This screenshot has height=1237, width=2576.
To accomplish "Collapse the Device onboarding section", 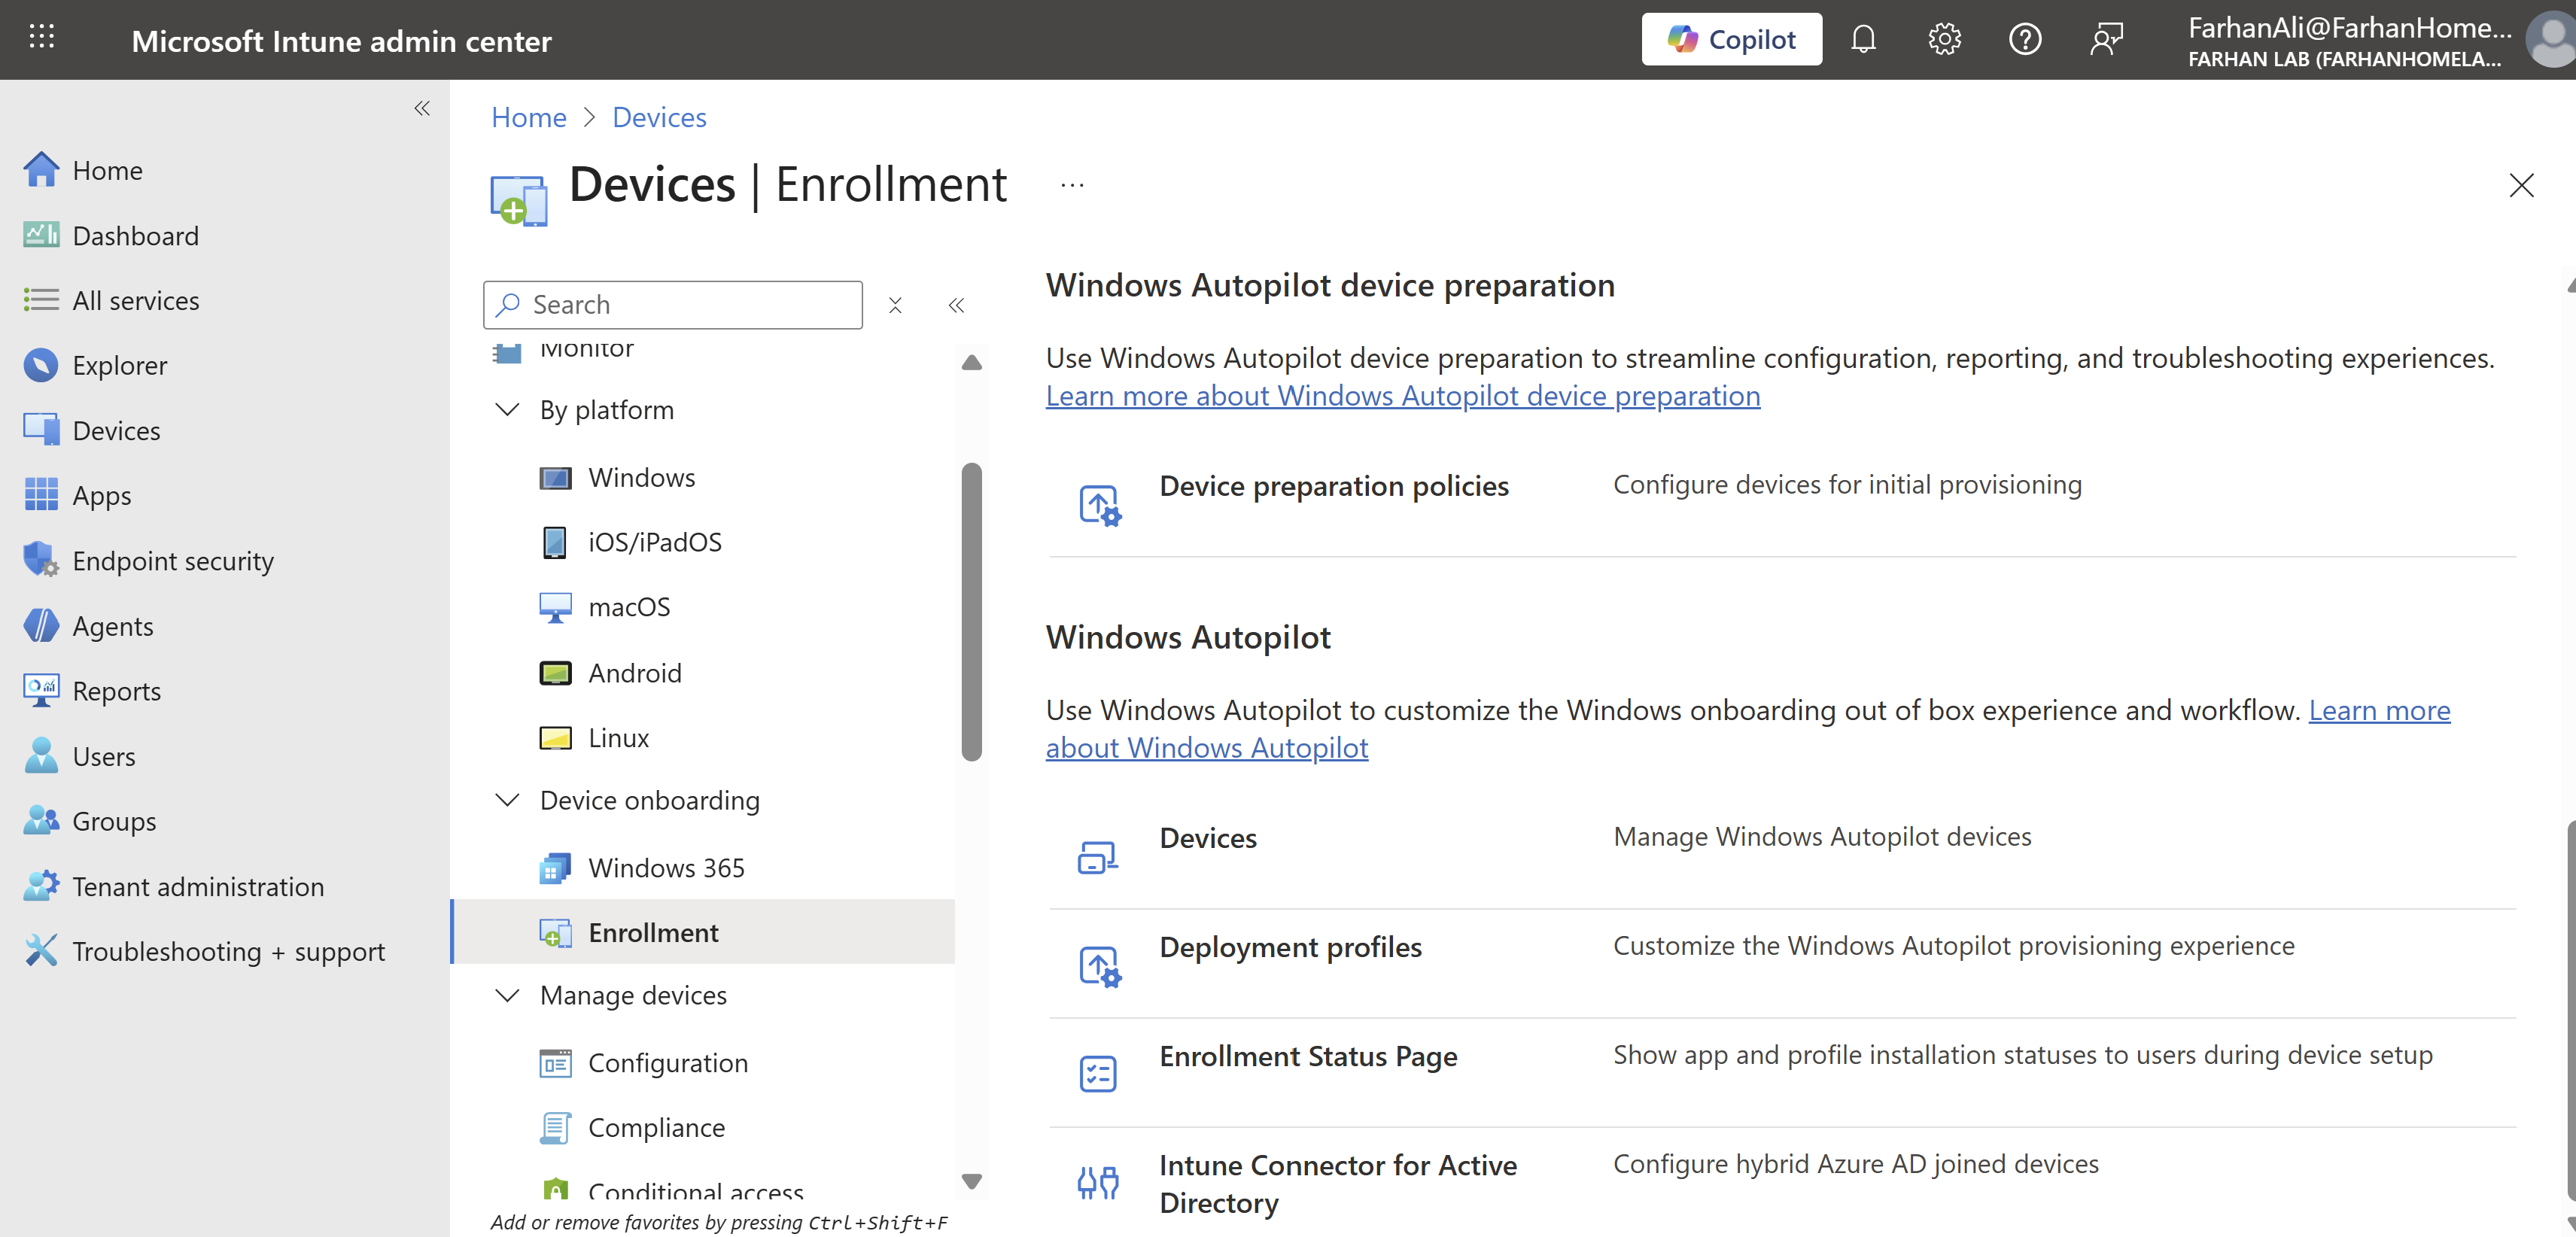I will [508, 800].
